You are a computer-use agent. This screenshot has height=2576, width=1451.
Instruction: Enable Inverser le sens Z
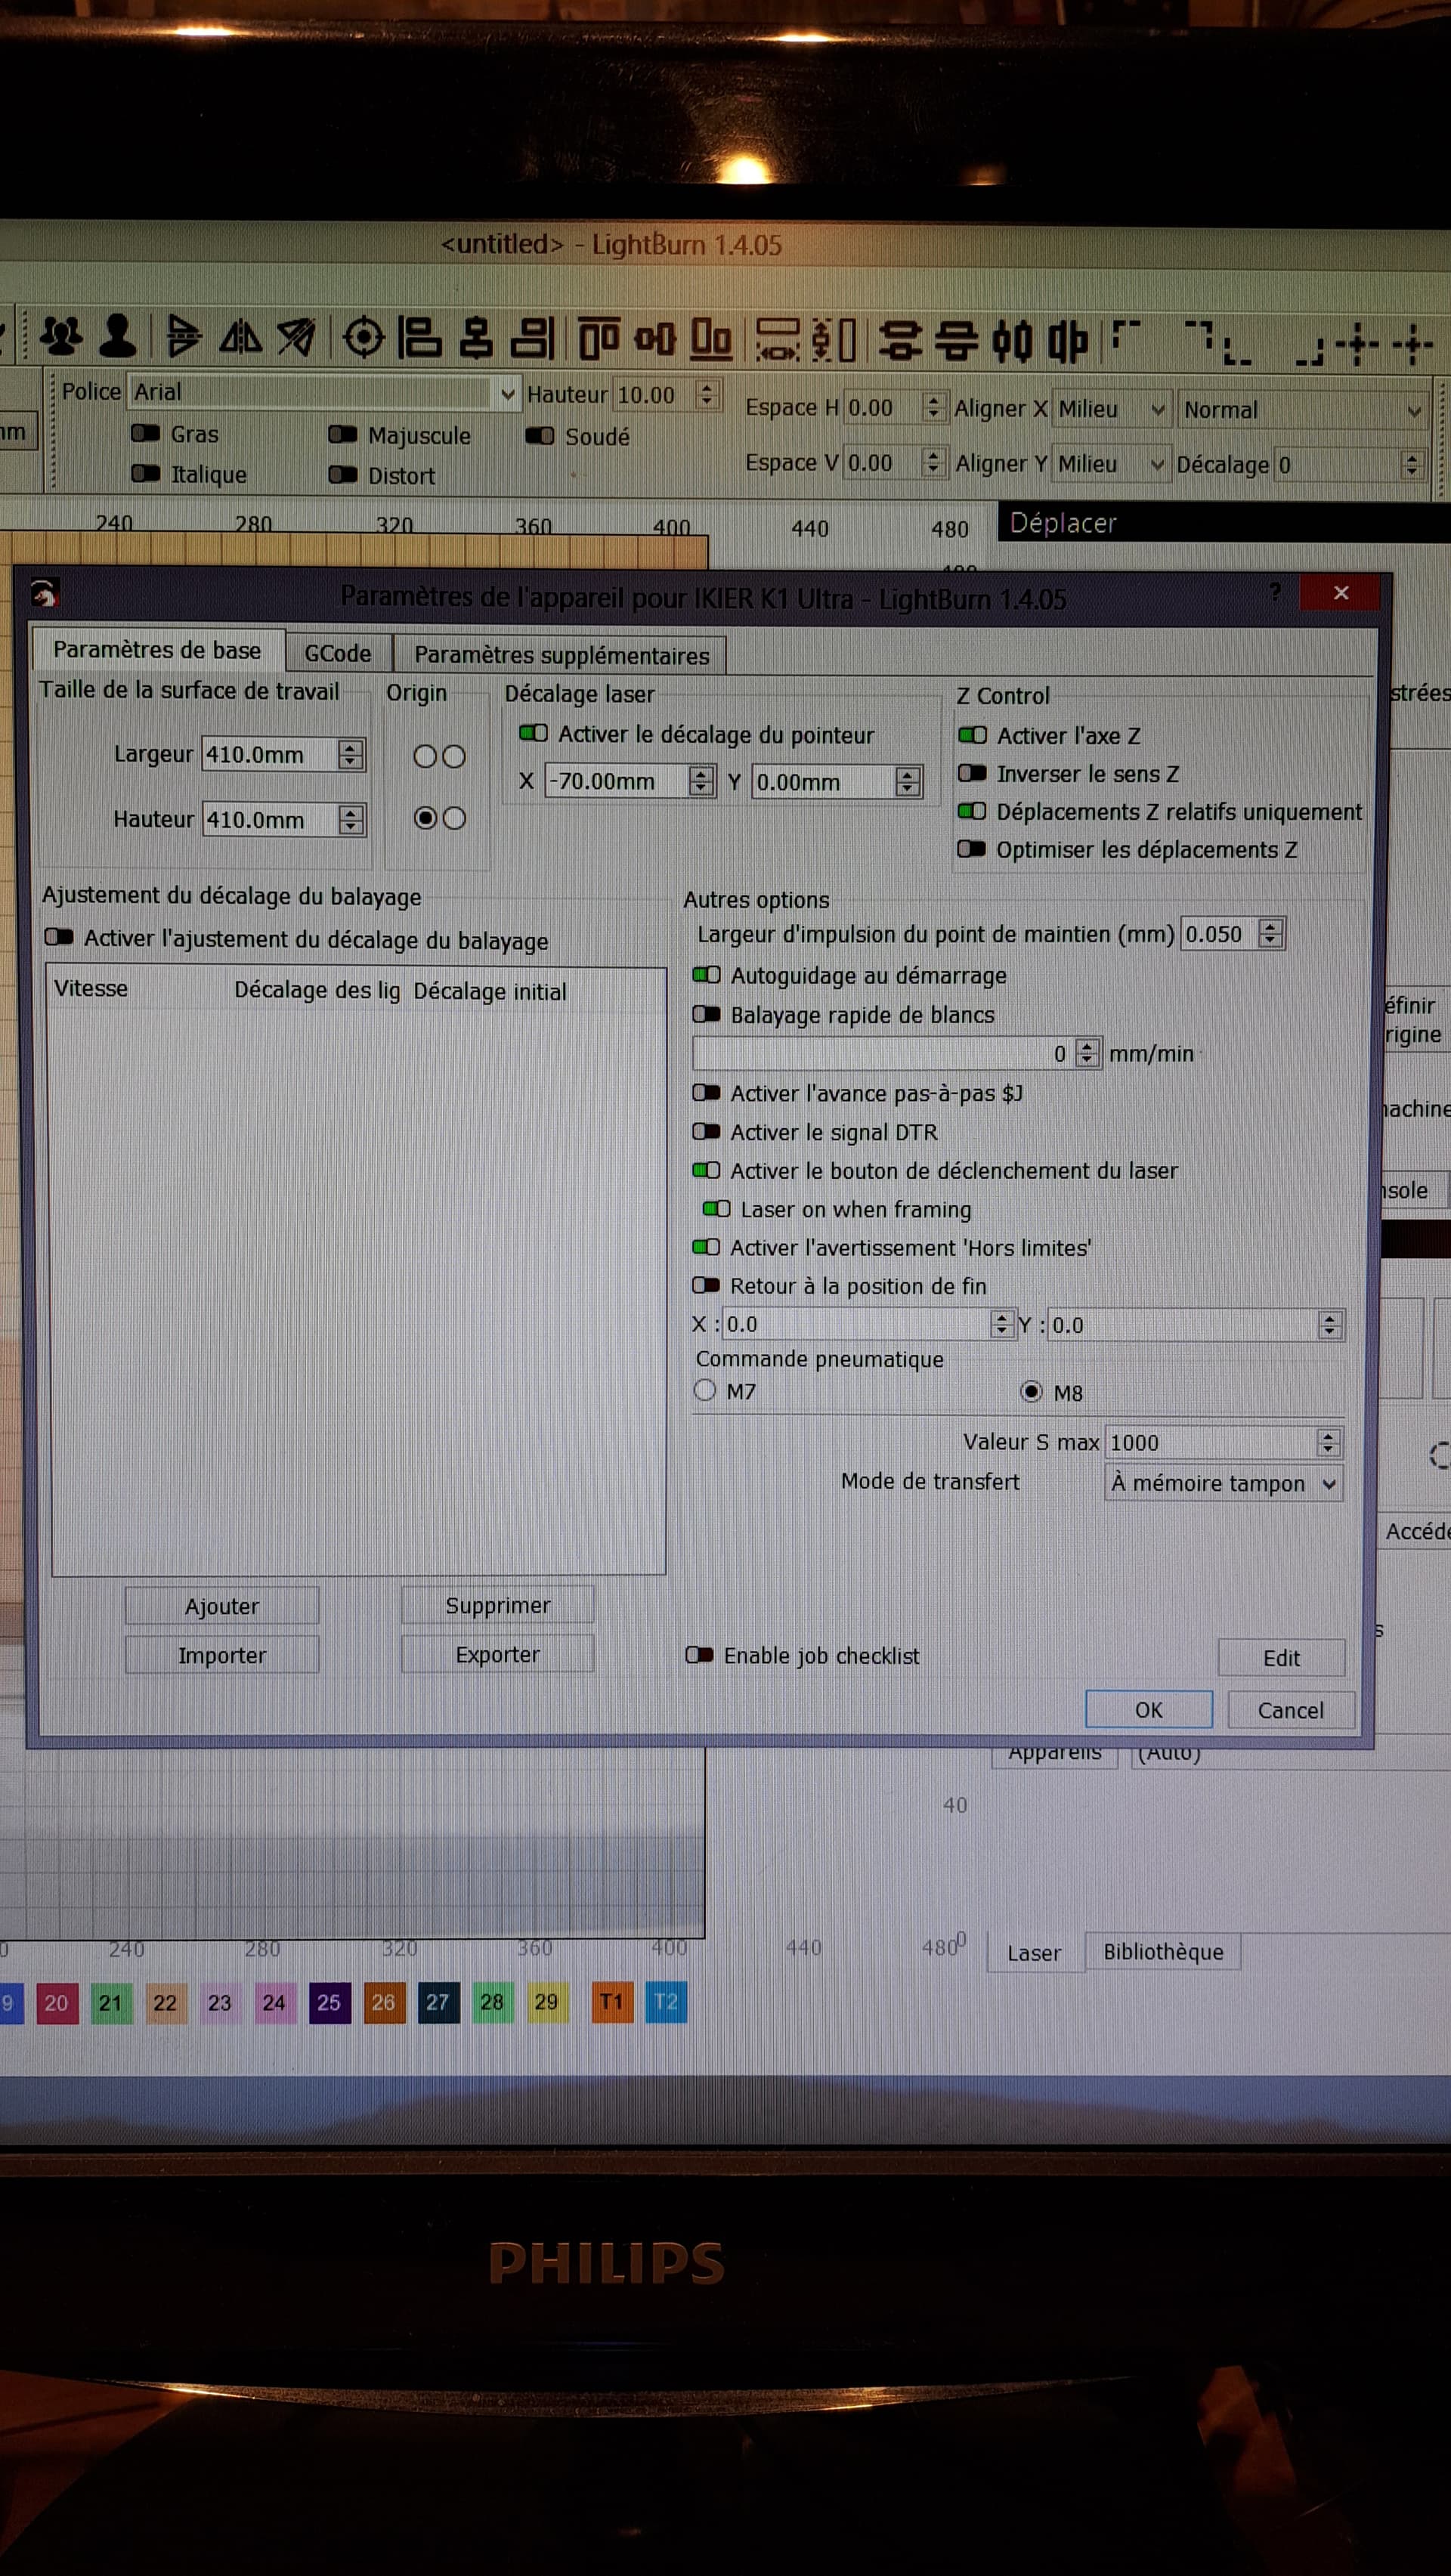[972, 773]
